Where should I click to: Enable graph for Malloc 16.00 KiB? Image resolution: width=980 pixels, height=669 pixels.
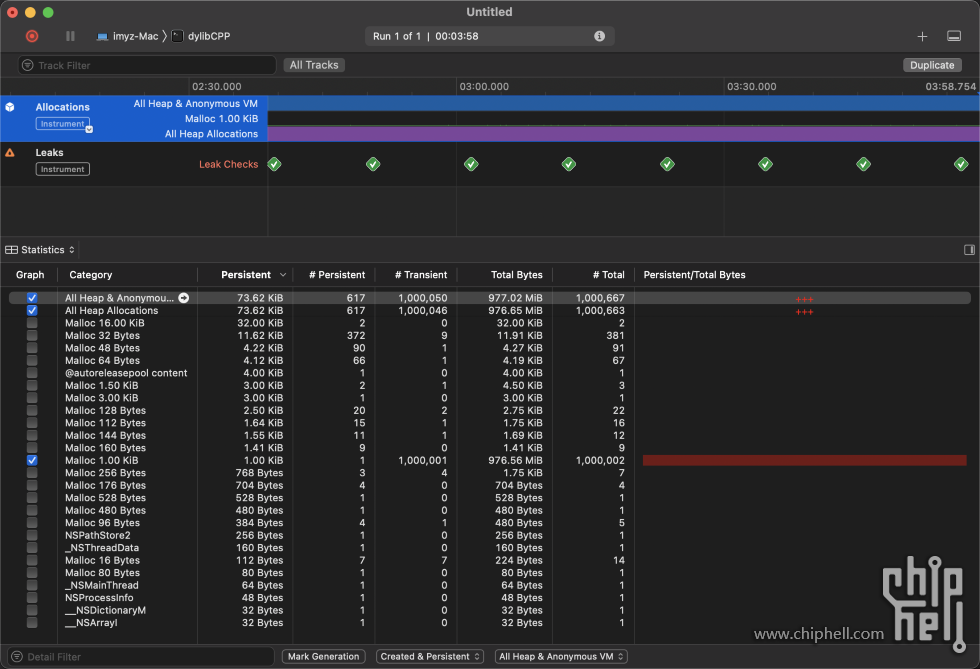[x=32, y=323]
